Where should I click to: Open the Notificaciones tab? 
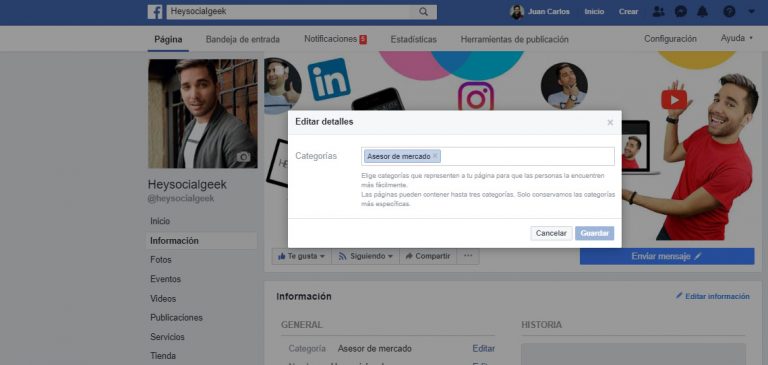335,39
